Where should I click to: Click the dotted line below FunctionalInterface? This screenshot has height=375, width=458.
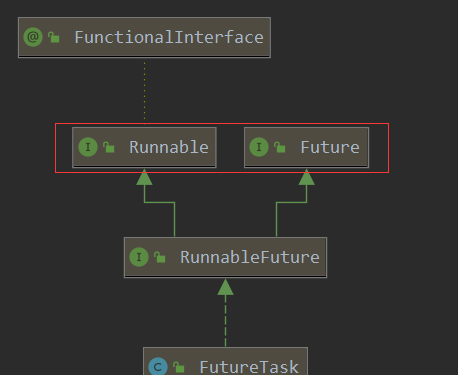pyautogui.click(x=144, y=92)
